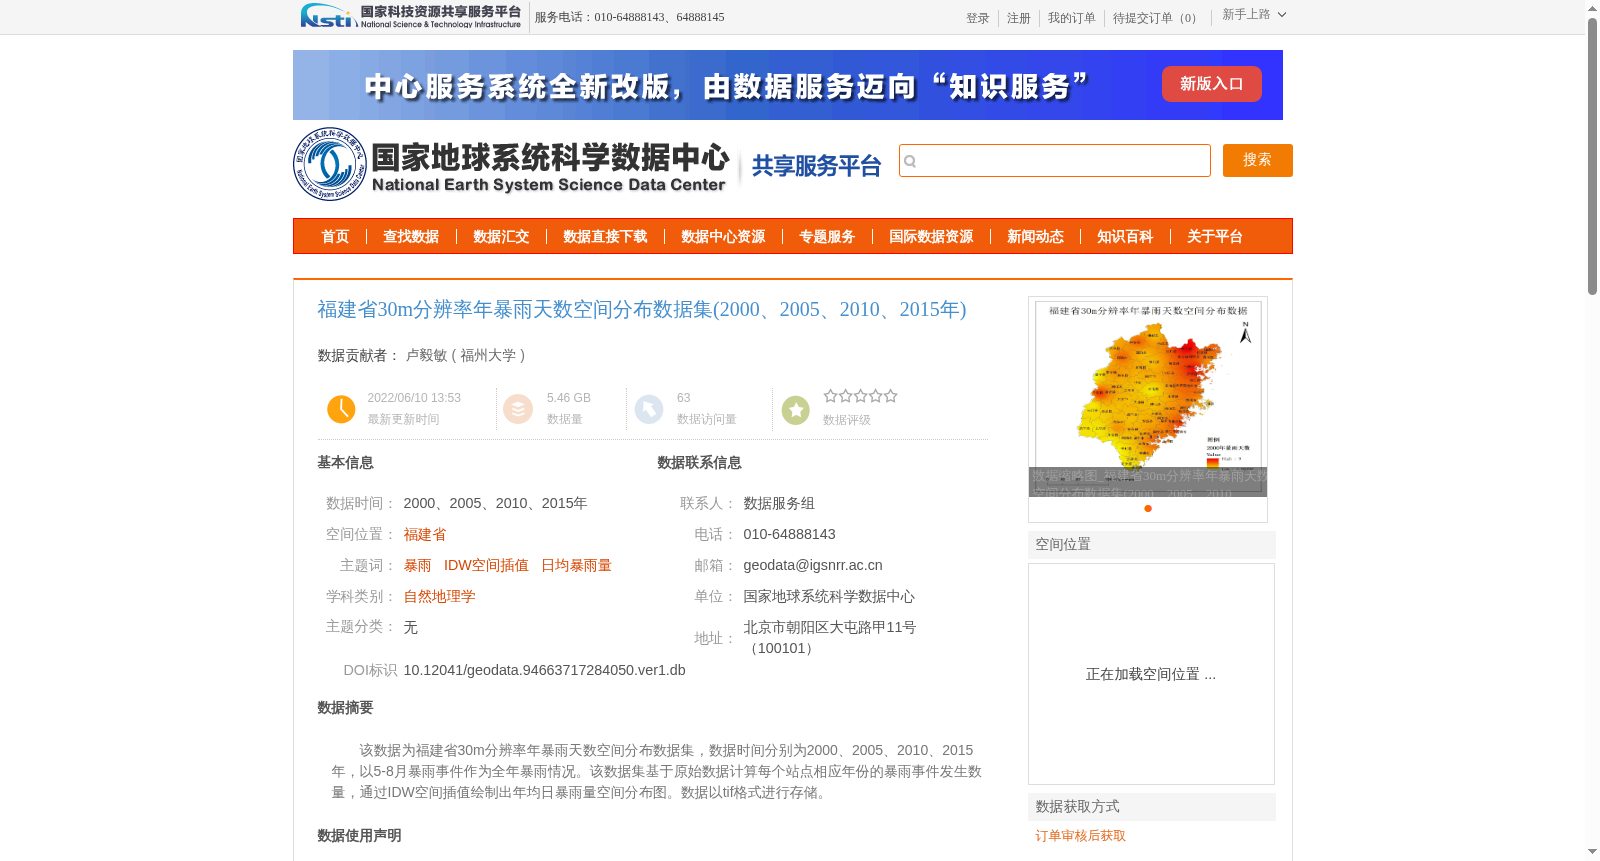Image resolution: width=1600 pixels, height=861 pixels.
Task: Click the IDW空间插值 keyword link
Action: tap(486, 565)
